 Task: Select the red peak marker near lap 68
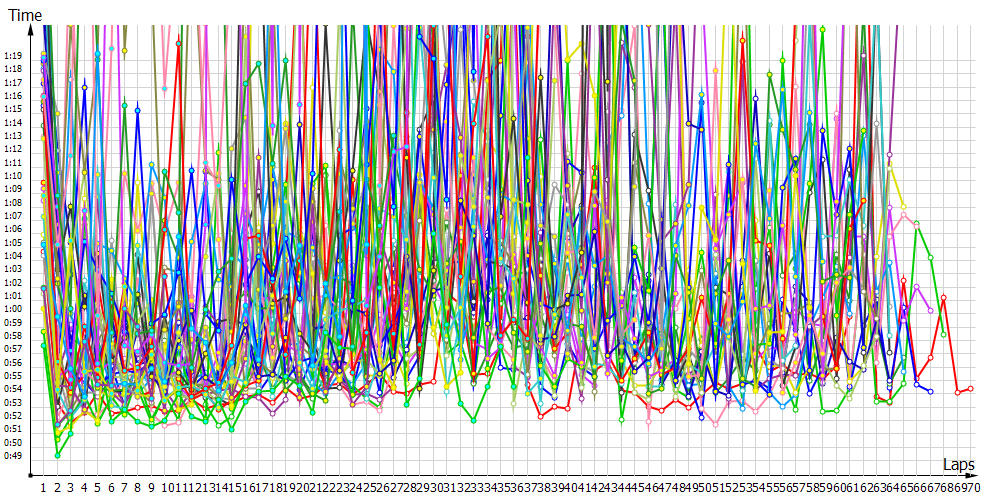point(943,297)
